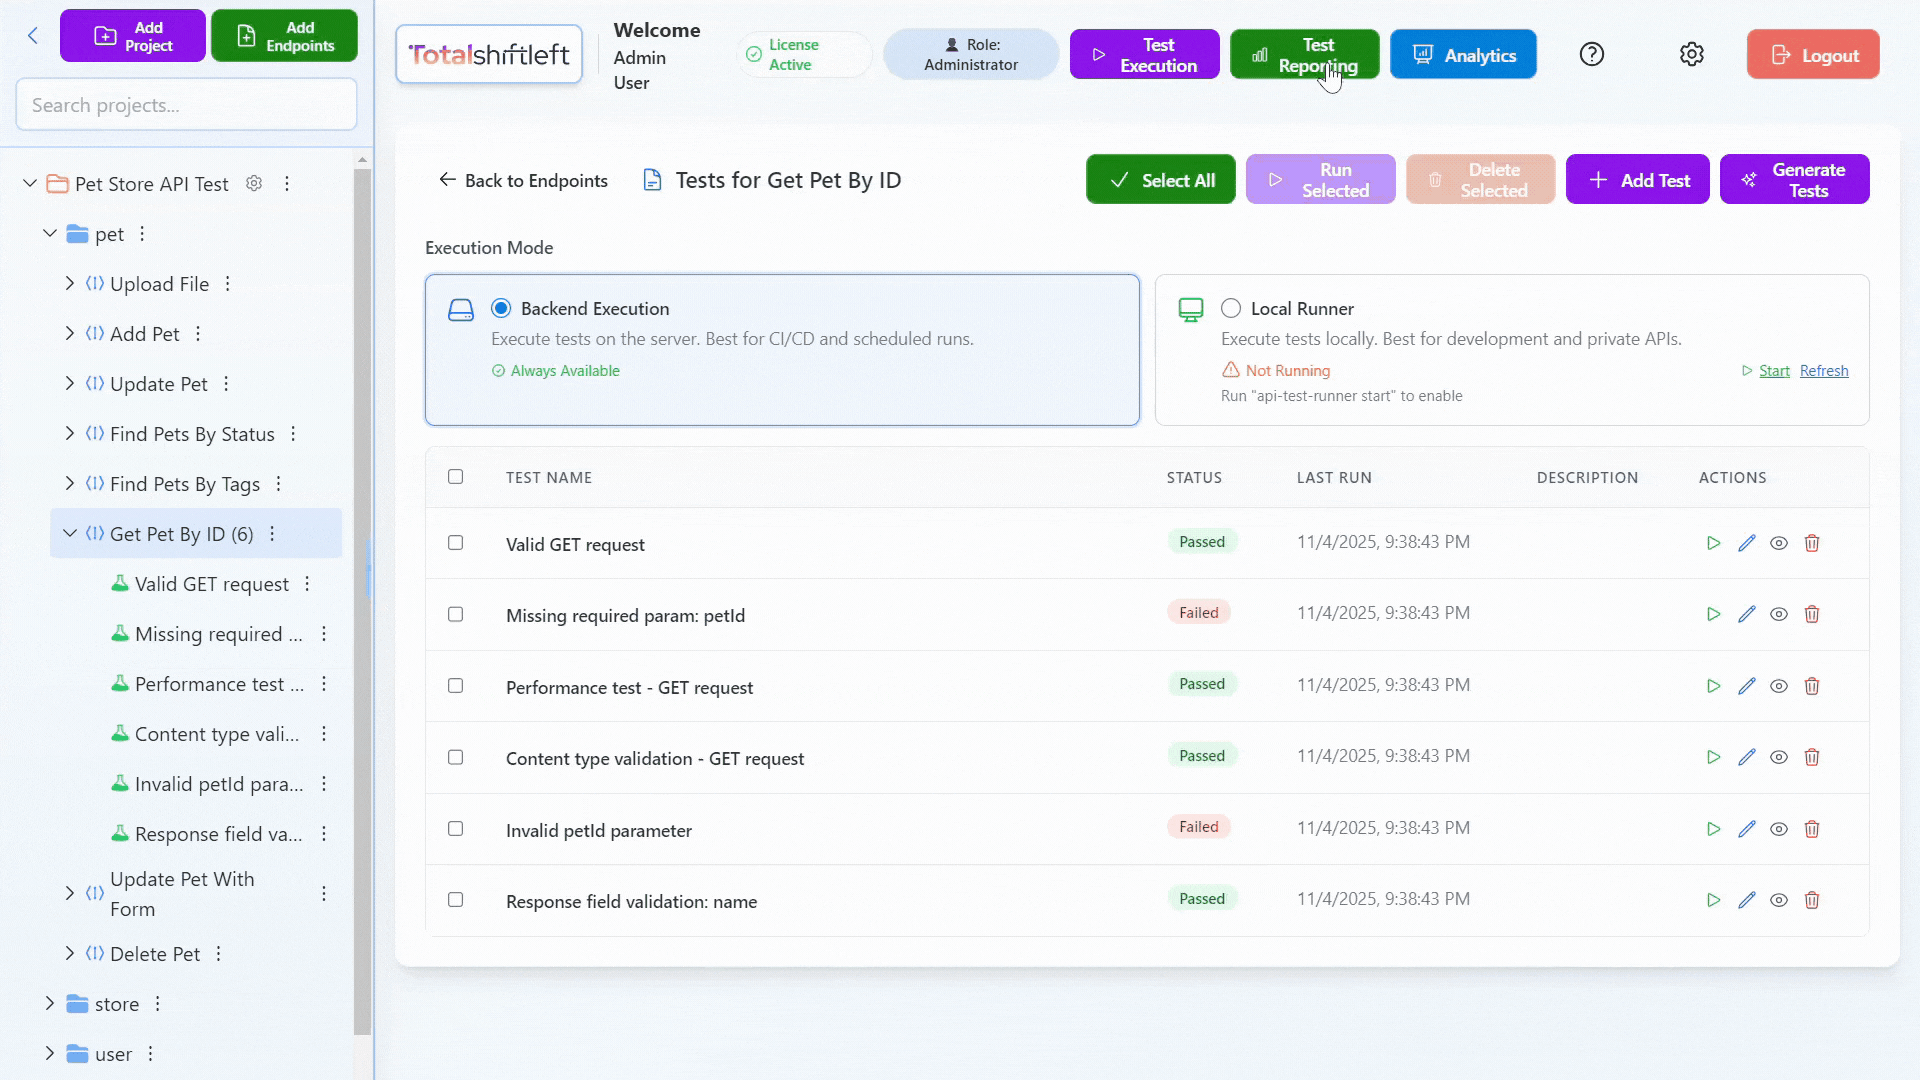Check the Valid GET request checkbox
1920x1080 pixels.
pyautogui.click(x=455, y=543)
